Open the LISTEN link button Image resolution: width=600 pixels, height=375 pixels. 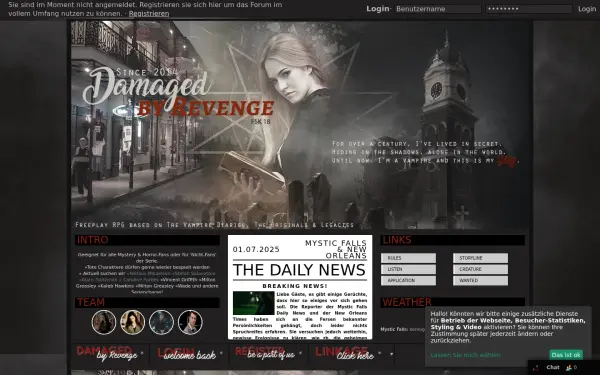point(408,269)
